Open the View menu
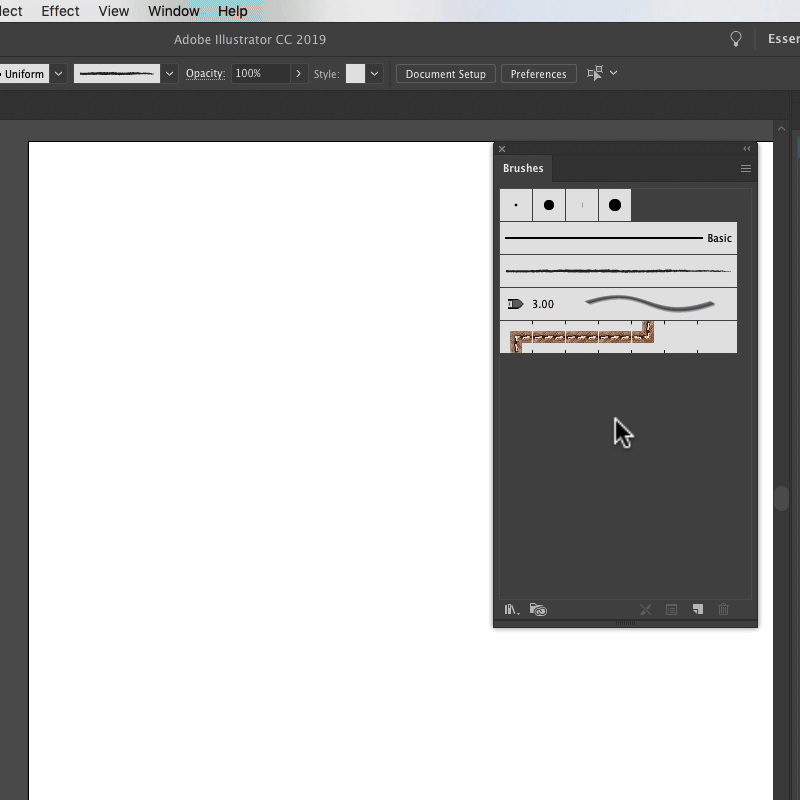Viewport: 800px width, 800px height. coord(114,11)
